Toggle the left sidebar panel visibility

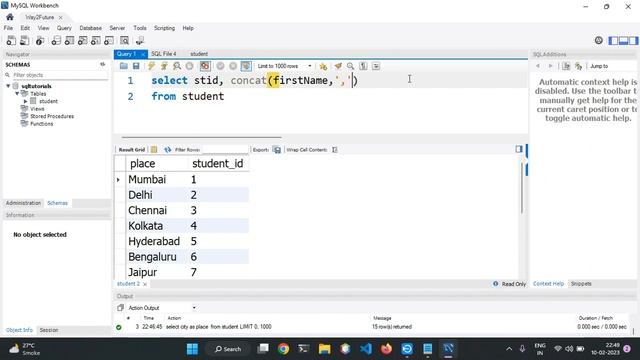pos(613,40)
